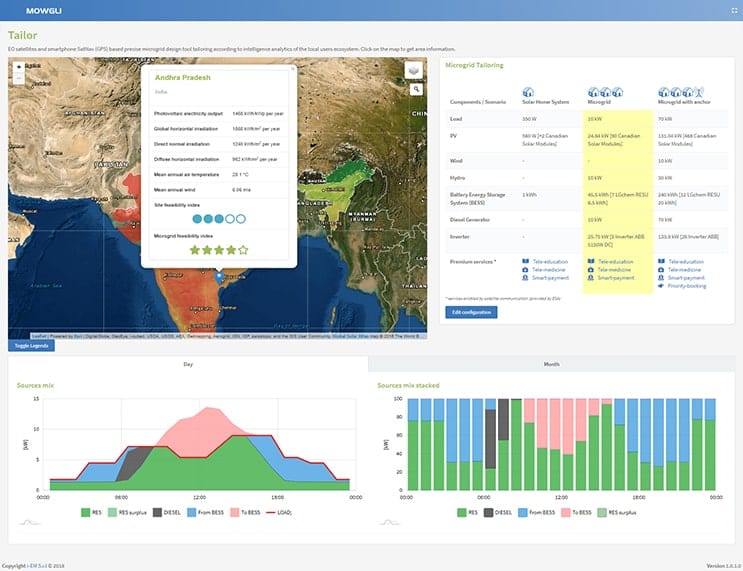Click the Diesel Generator row label

coord(470,219)
